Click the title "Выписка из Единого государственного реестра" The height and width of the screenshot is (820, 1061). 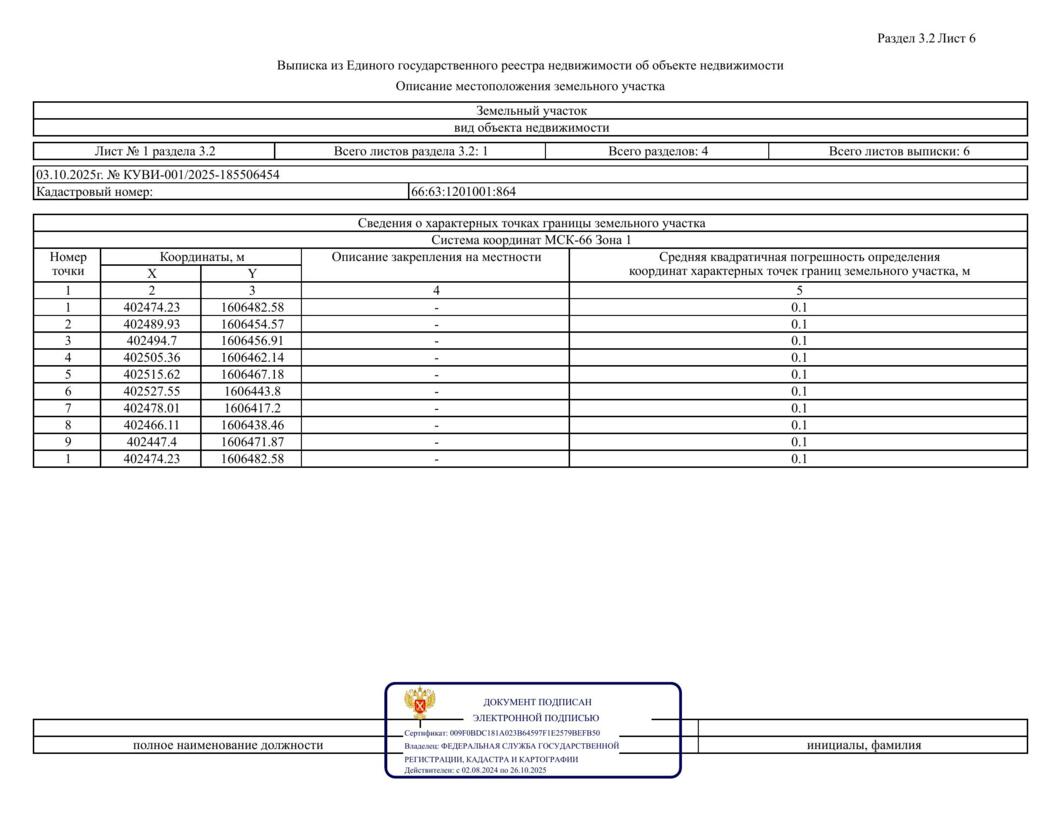coord(530,65)
